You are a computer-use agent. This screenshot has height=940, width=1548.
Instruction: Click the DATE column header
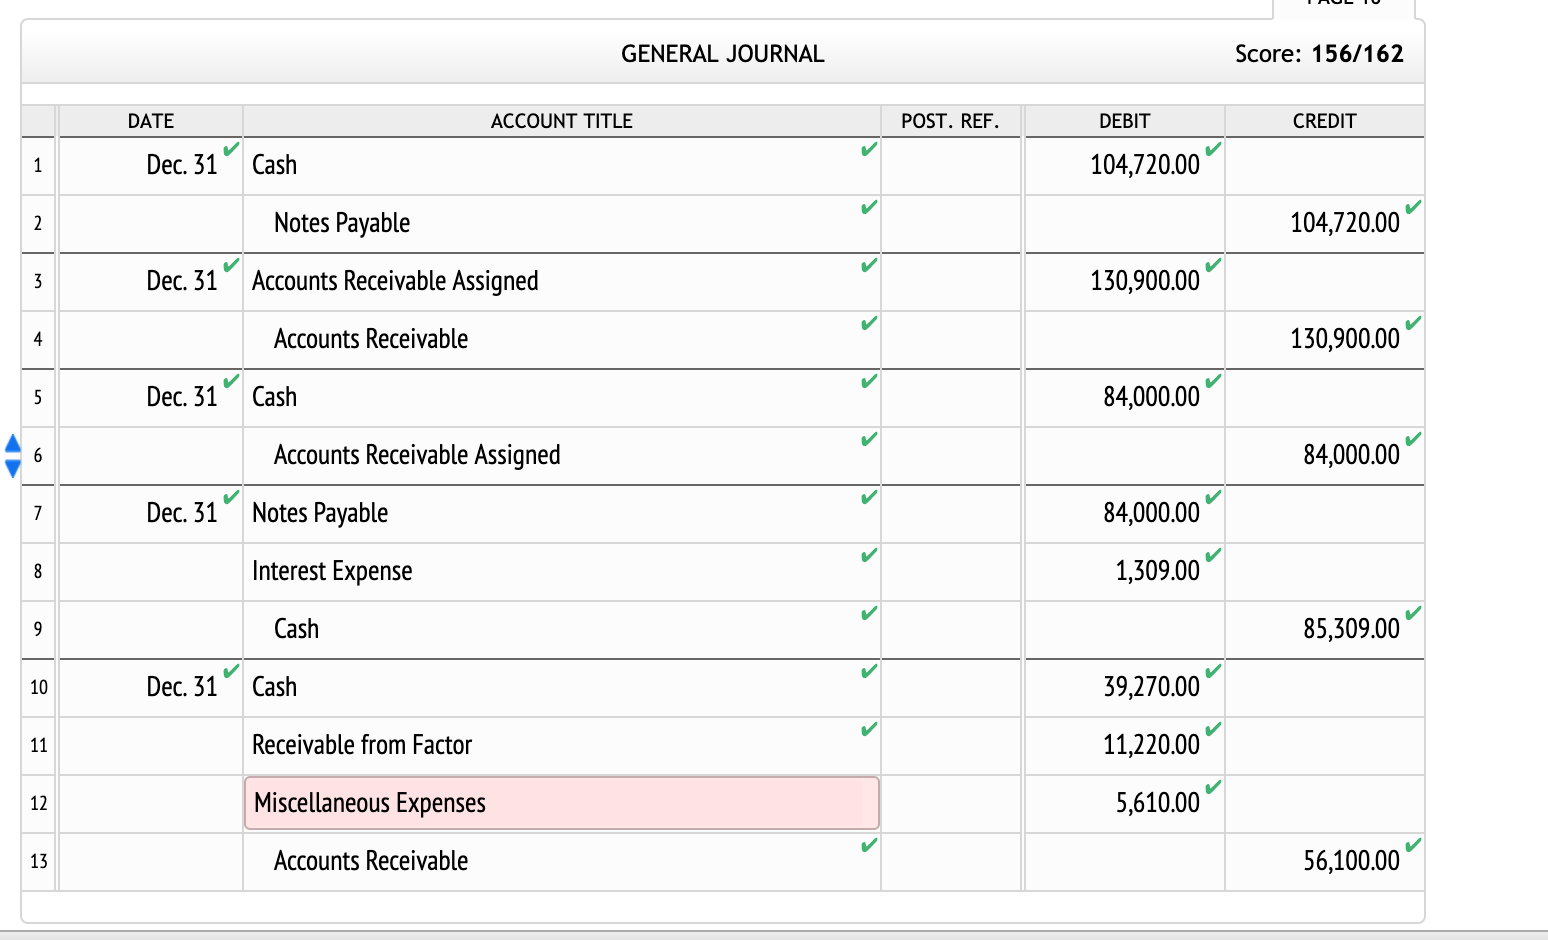pyautogui.click(x=151, y=121)
